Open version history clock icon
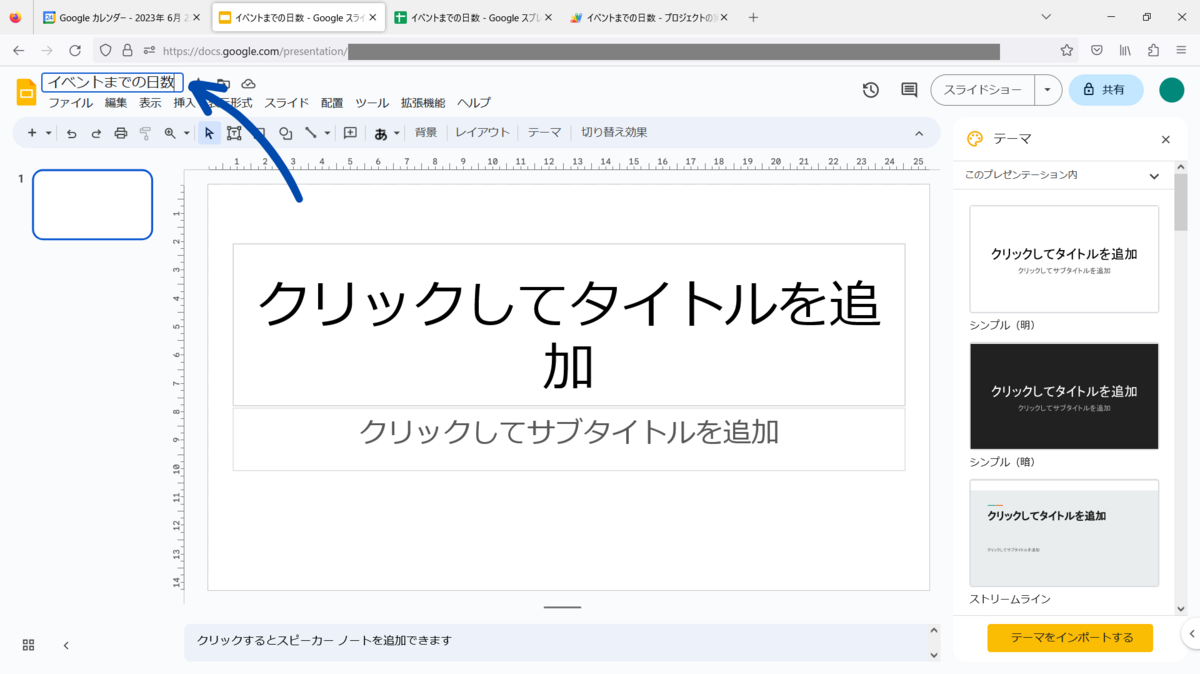This screenshot has width=1200, height=674. pos(871,90)
